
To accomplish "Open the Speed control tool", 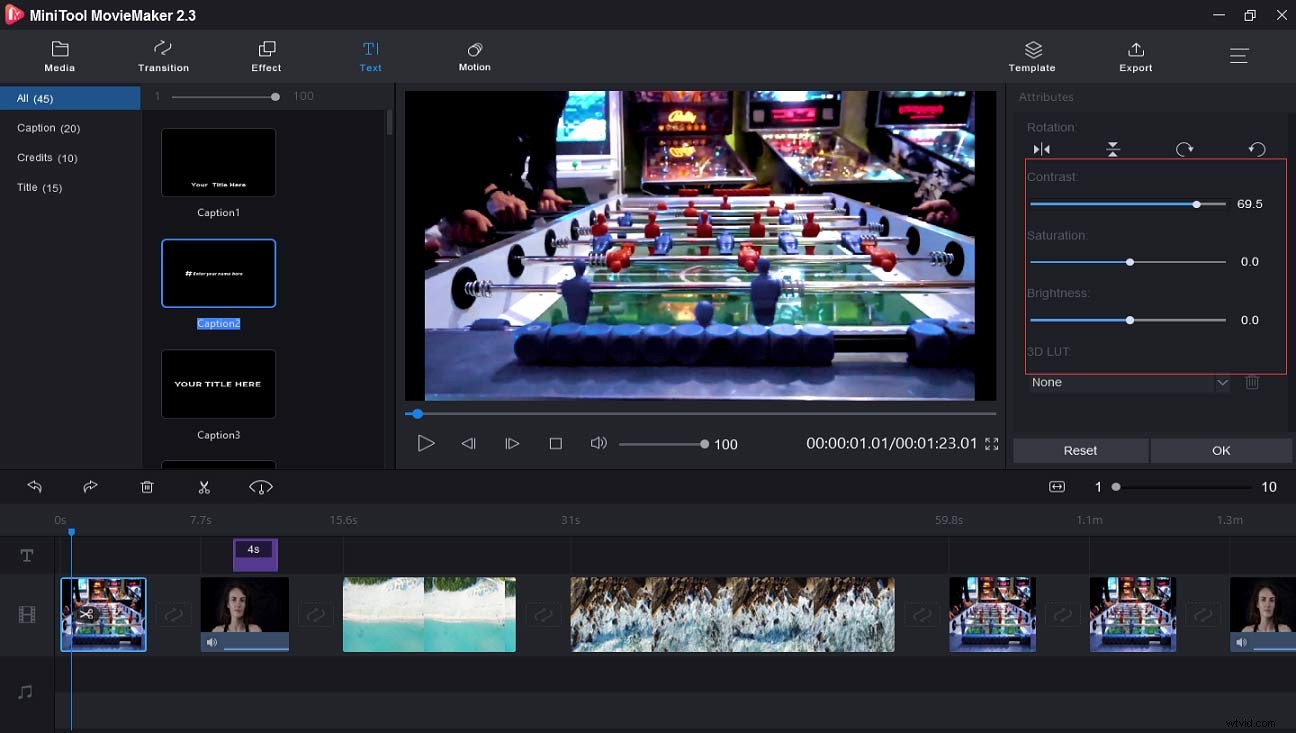I will 261,487.
